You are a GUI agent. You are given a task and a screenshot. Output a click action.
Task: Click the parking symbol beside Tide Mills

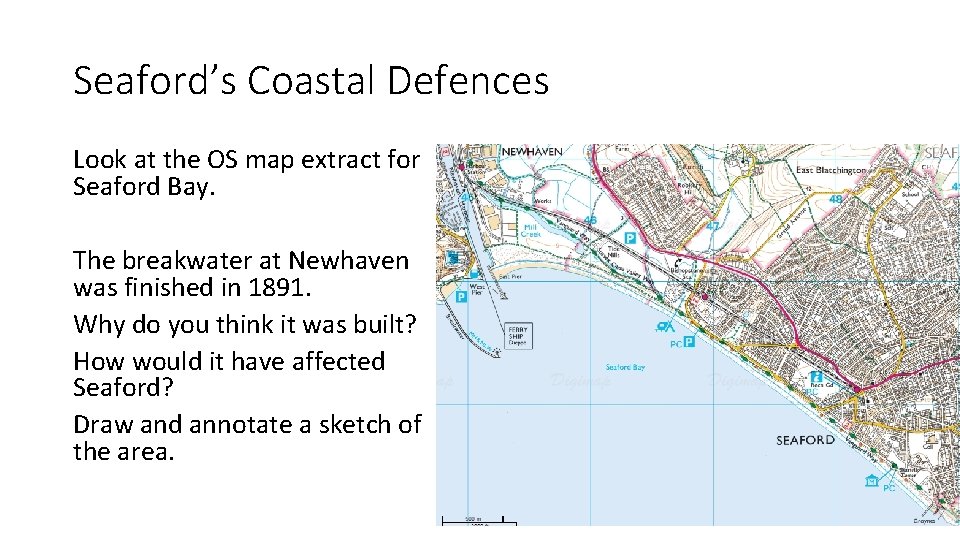tap(629, 238)
